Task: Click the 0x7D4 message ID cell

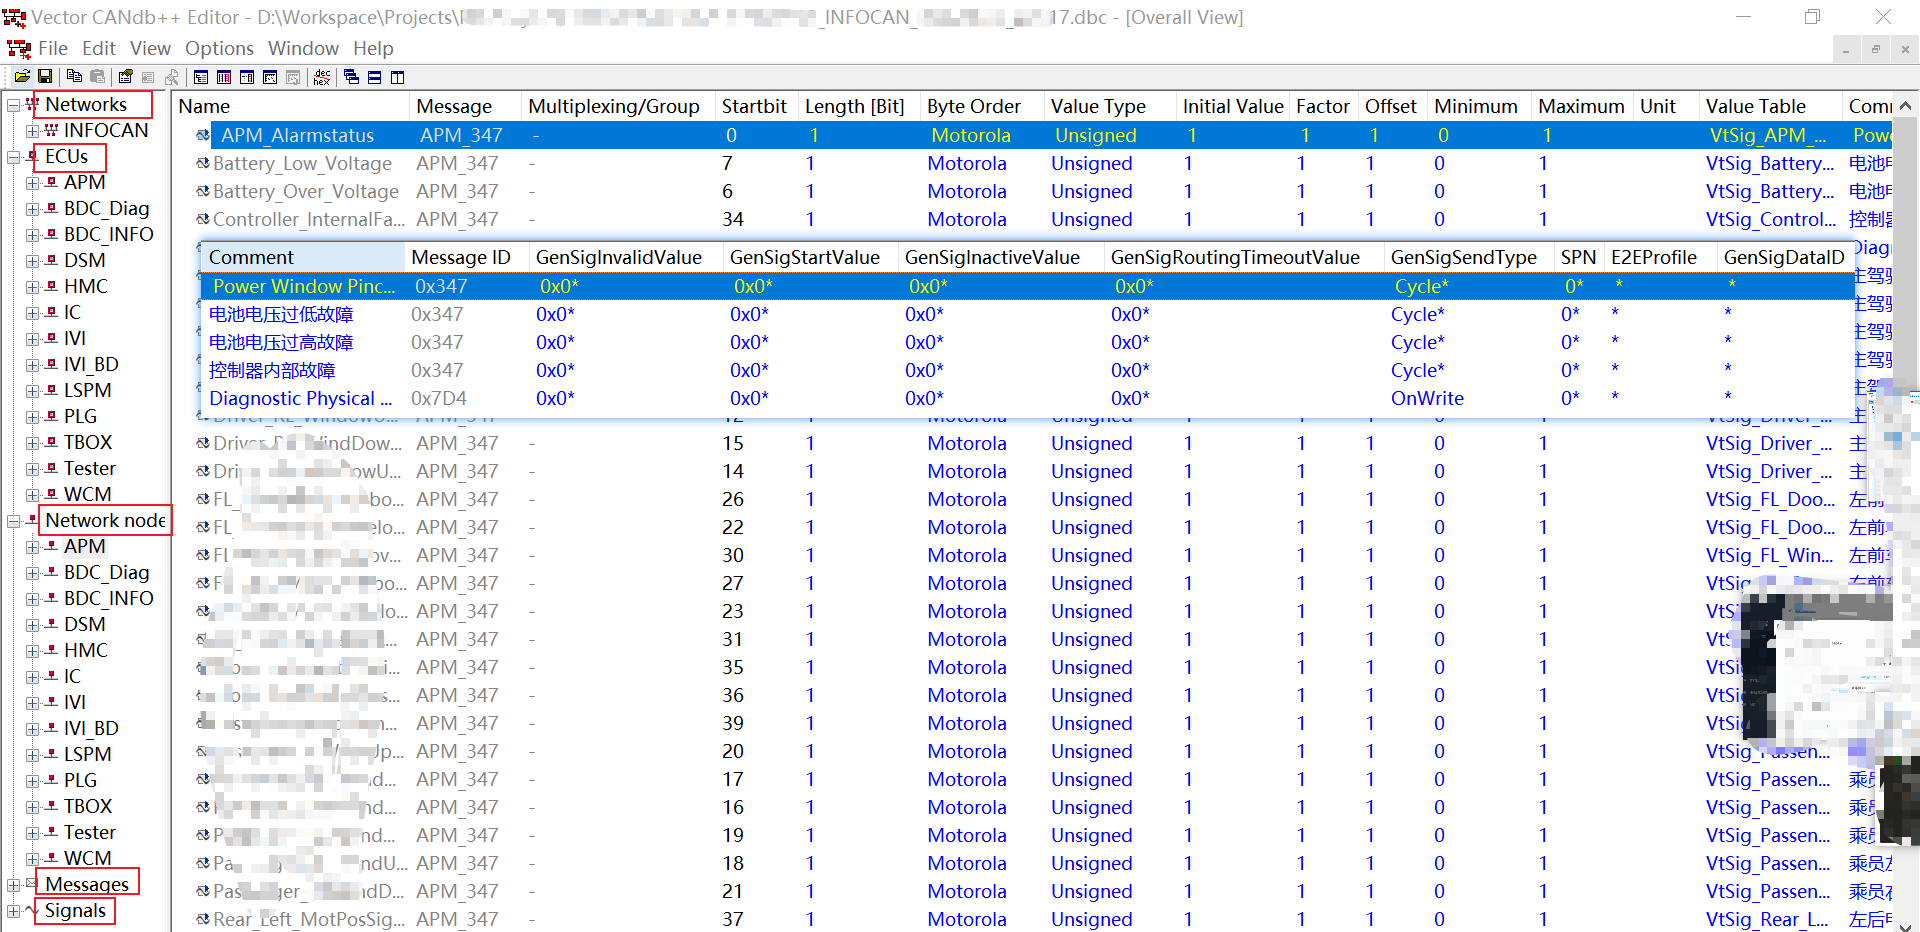Action: pyautogui.click(x=439, y=398)
